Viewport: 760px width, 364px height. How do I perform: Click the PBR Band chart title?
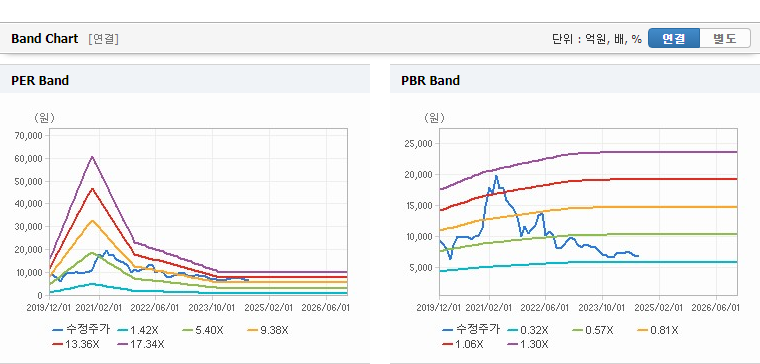(x=430, y=80)
